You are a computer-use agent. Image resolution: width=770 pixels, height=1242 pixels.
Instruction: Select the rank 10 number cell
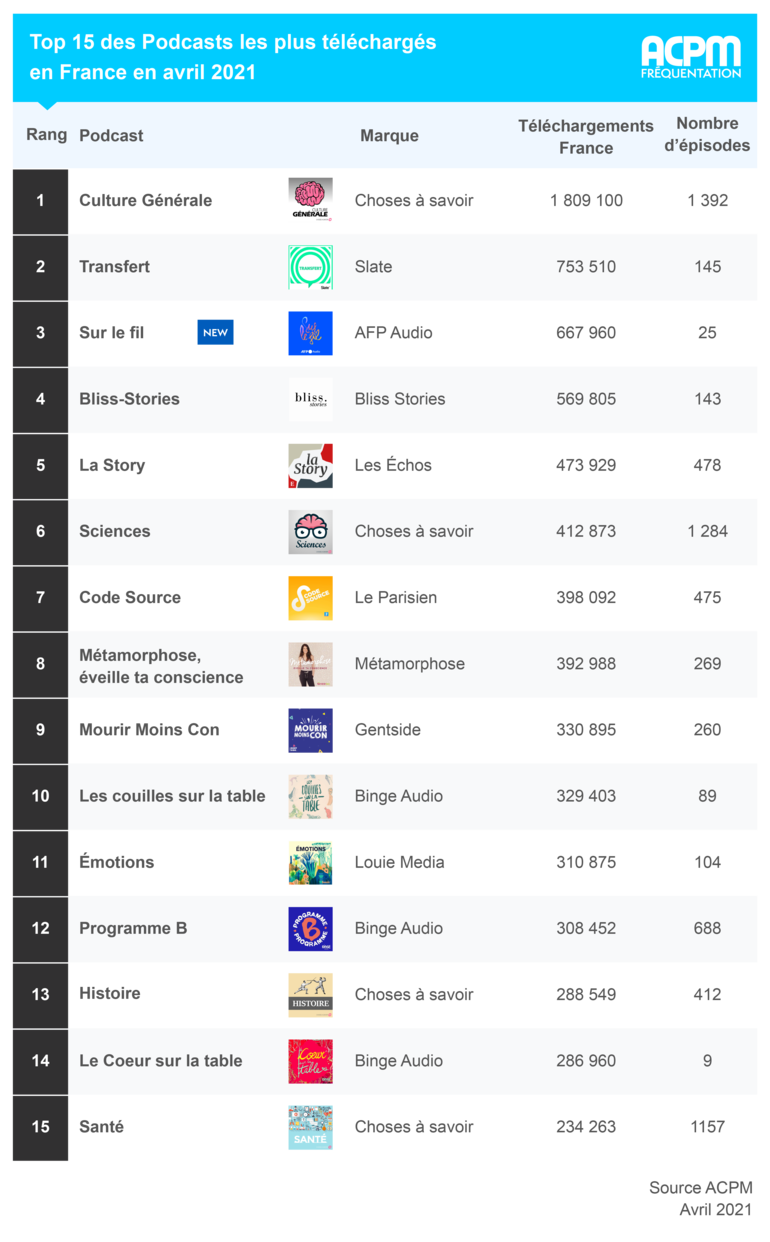40,796
